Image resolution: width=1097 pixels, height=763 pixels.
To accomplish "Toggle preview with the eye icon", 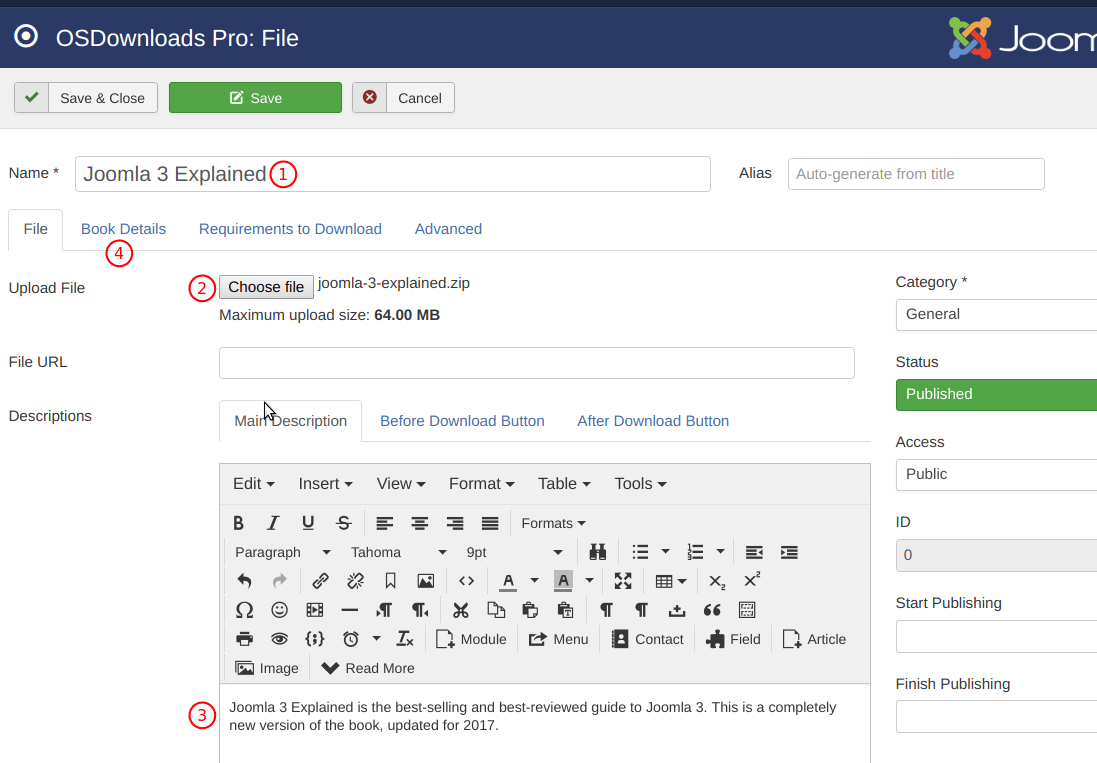I will (x=279, y=639).
